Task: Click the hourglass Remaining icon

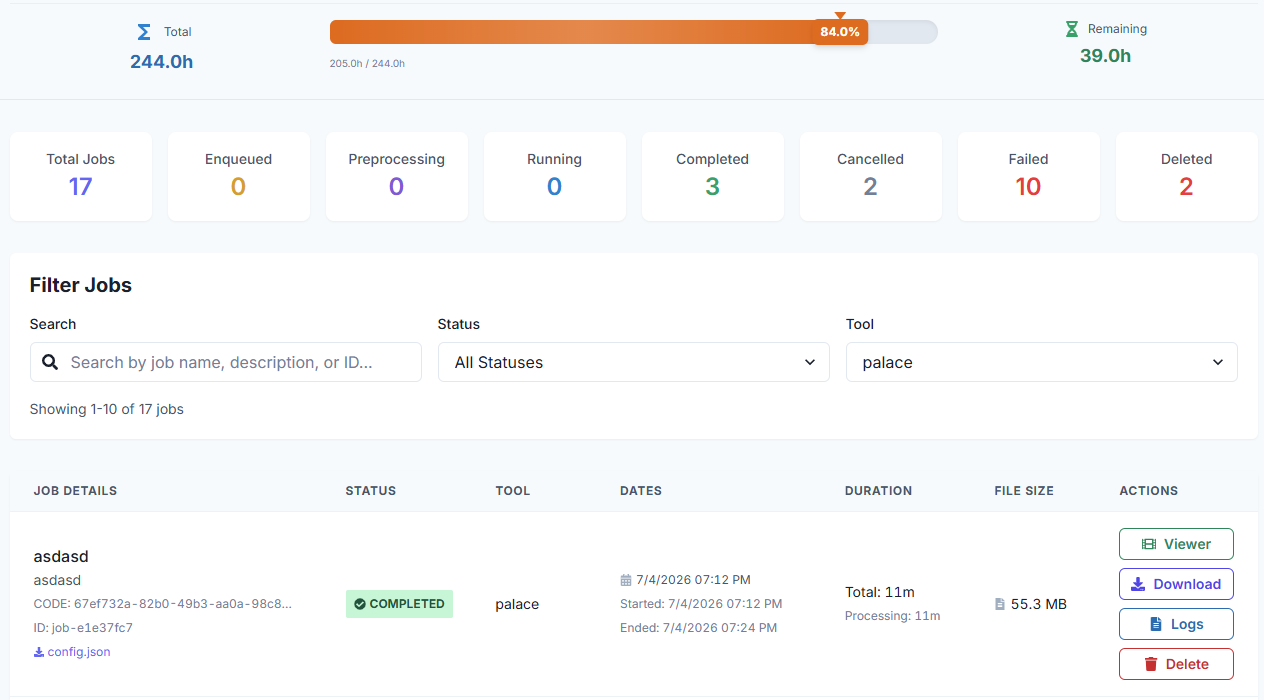Action: 1072,29
